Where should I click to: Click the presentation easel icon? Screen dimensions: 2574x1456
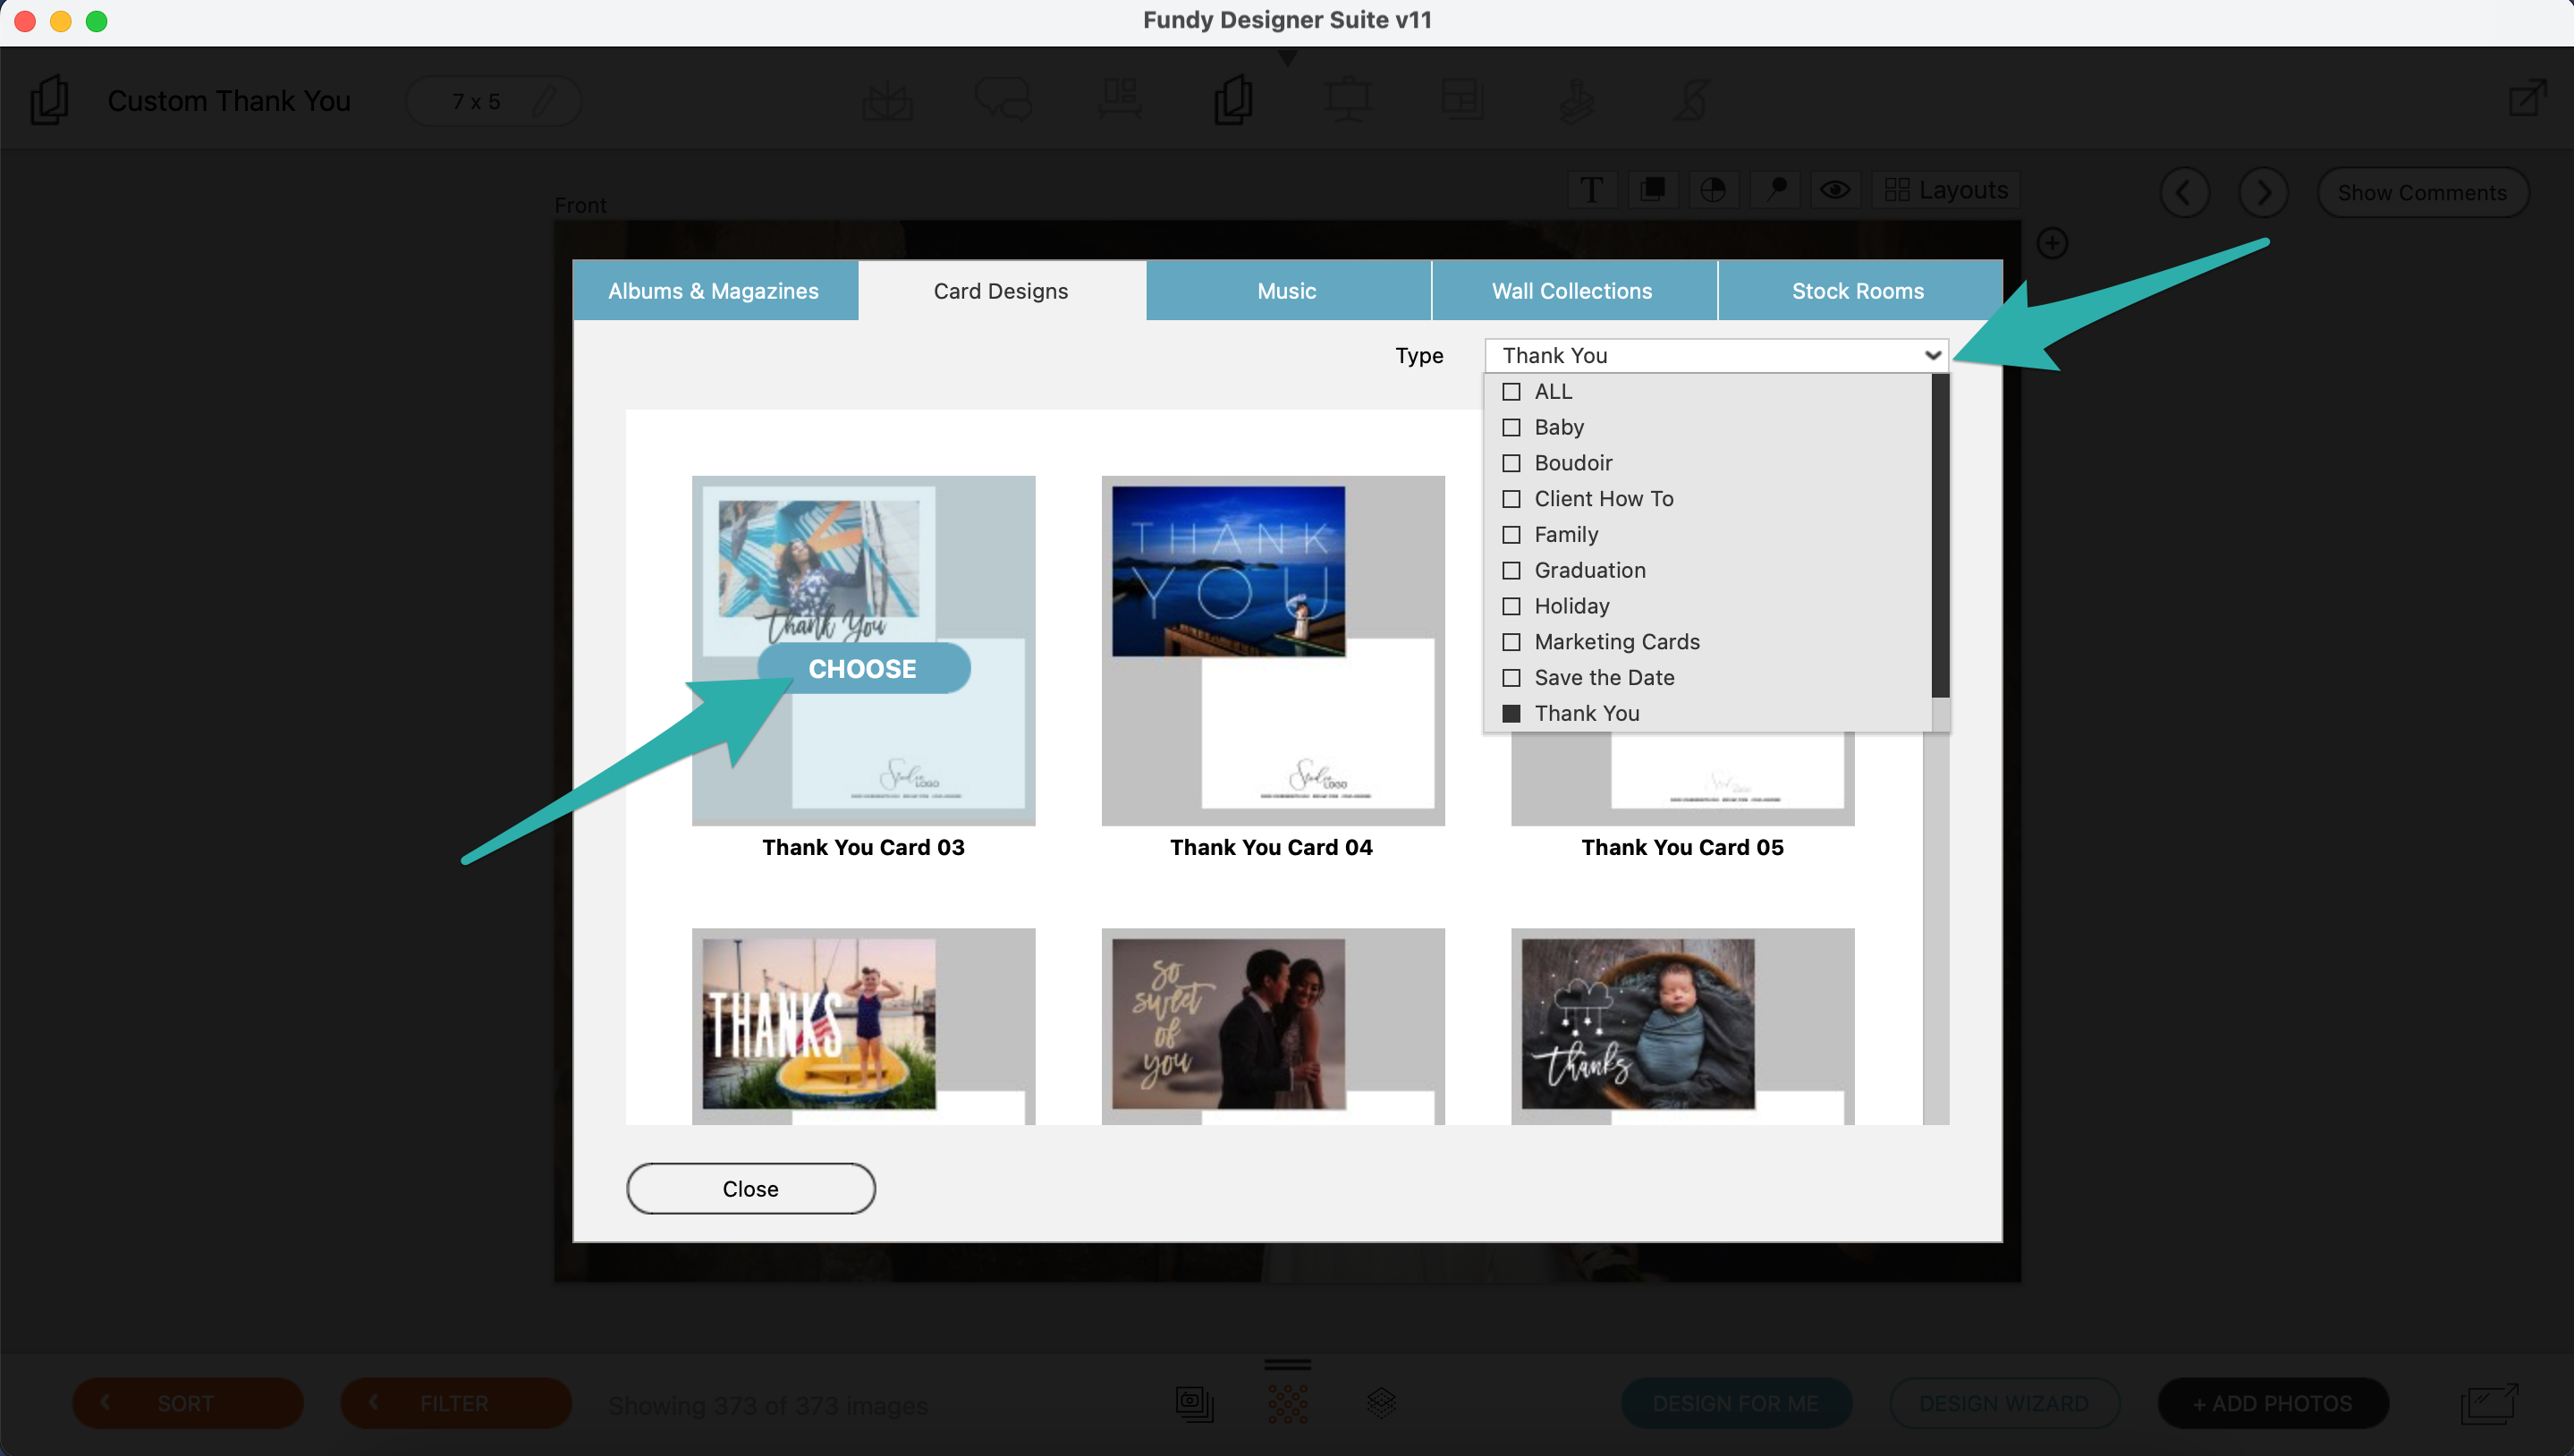1348,101
